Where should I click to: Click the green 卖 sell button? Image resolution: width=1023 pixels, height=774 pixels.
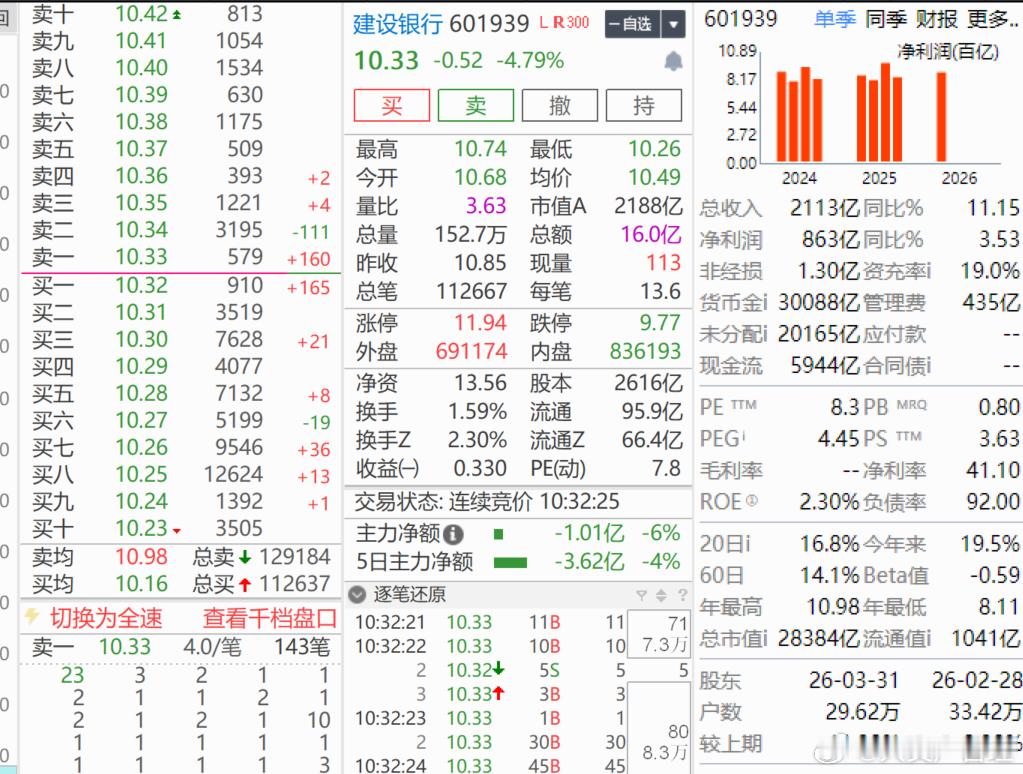coord(476,105)
